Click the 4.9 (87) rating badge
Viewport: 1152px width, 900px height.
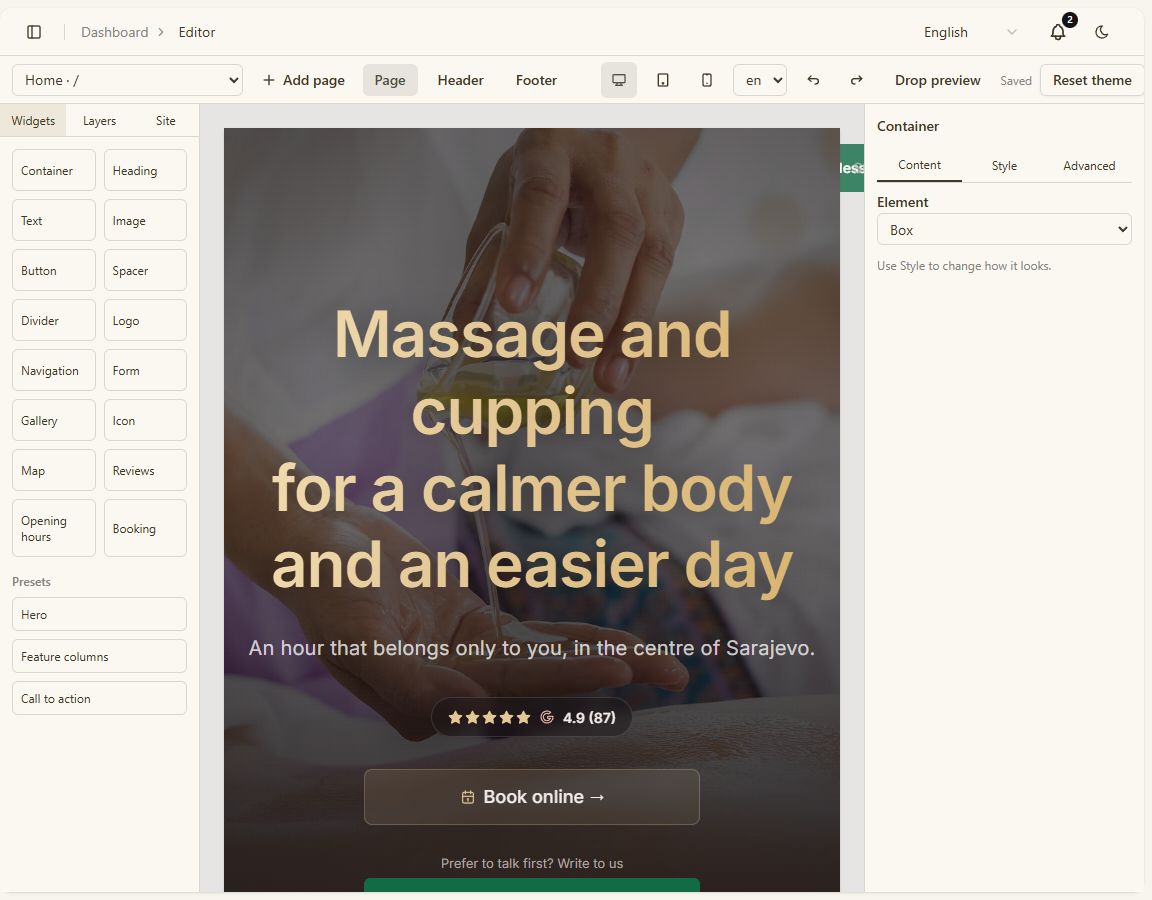tap(532, 717)
